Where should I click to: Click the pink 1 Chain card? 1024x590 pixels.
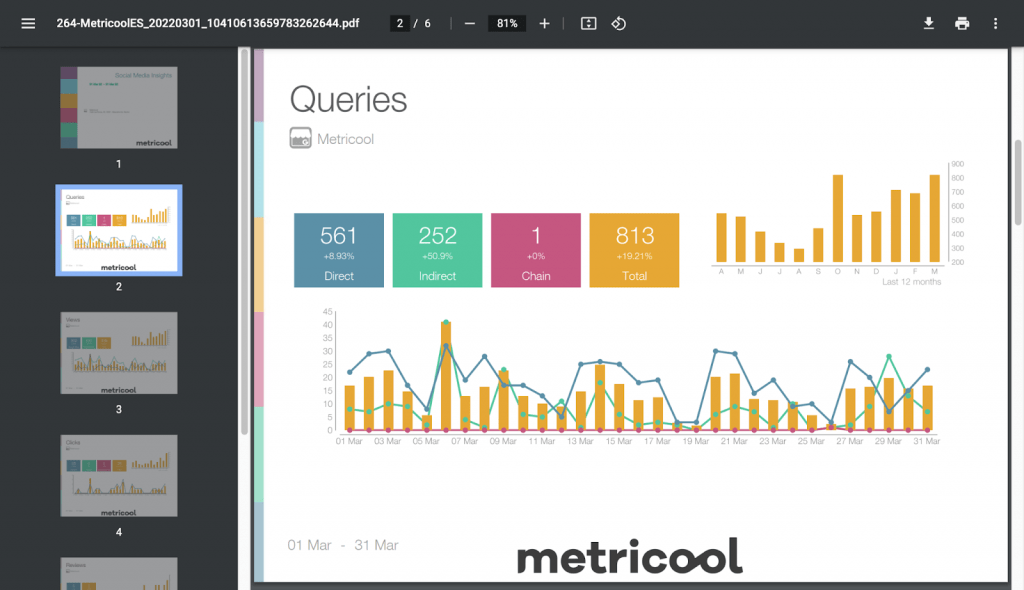point(536,250)
